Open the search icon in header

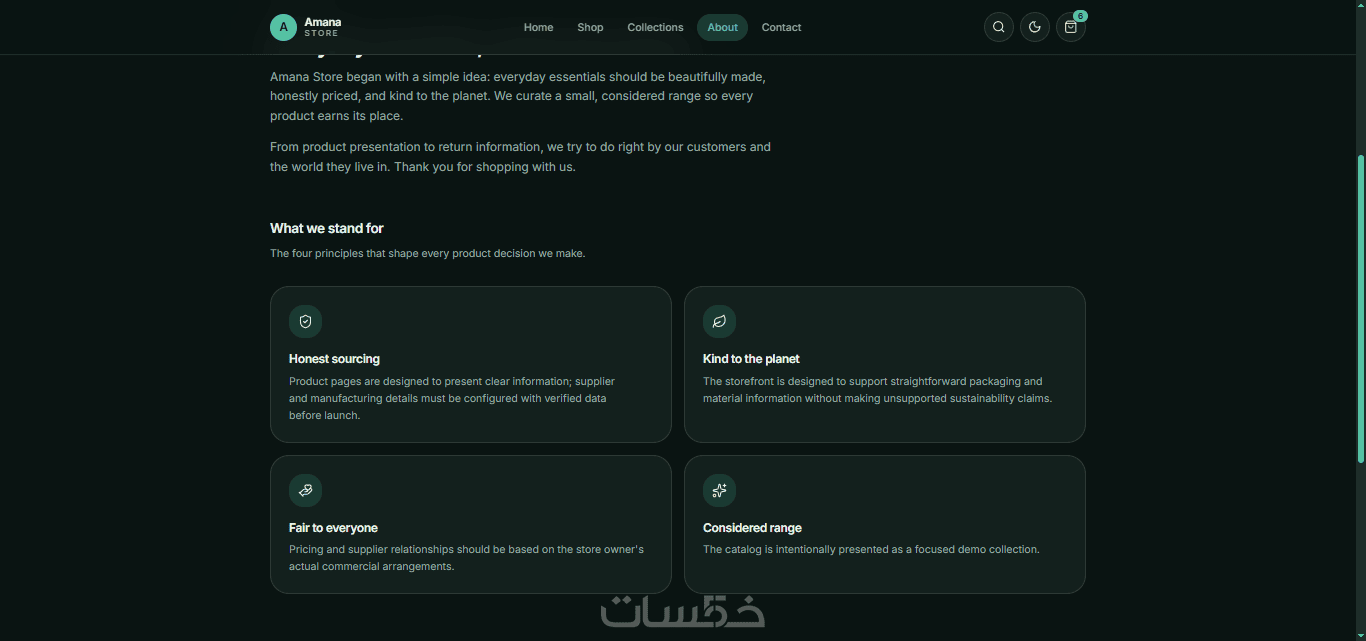[999, 27]
